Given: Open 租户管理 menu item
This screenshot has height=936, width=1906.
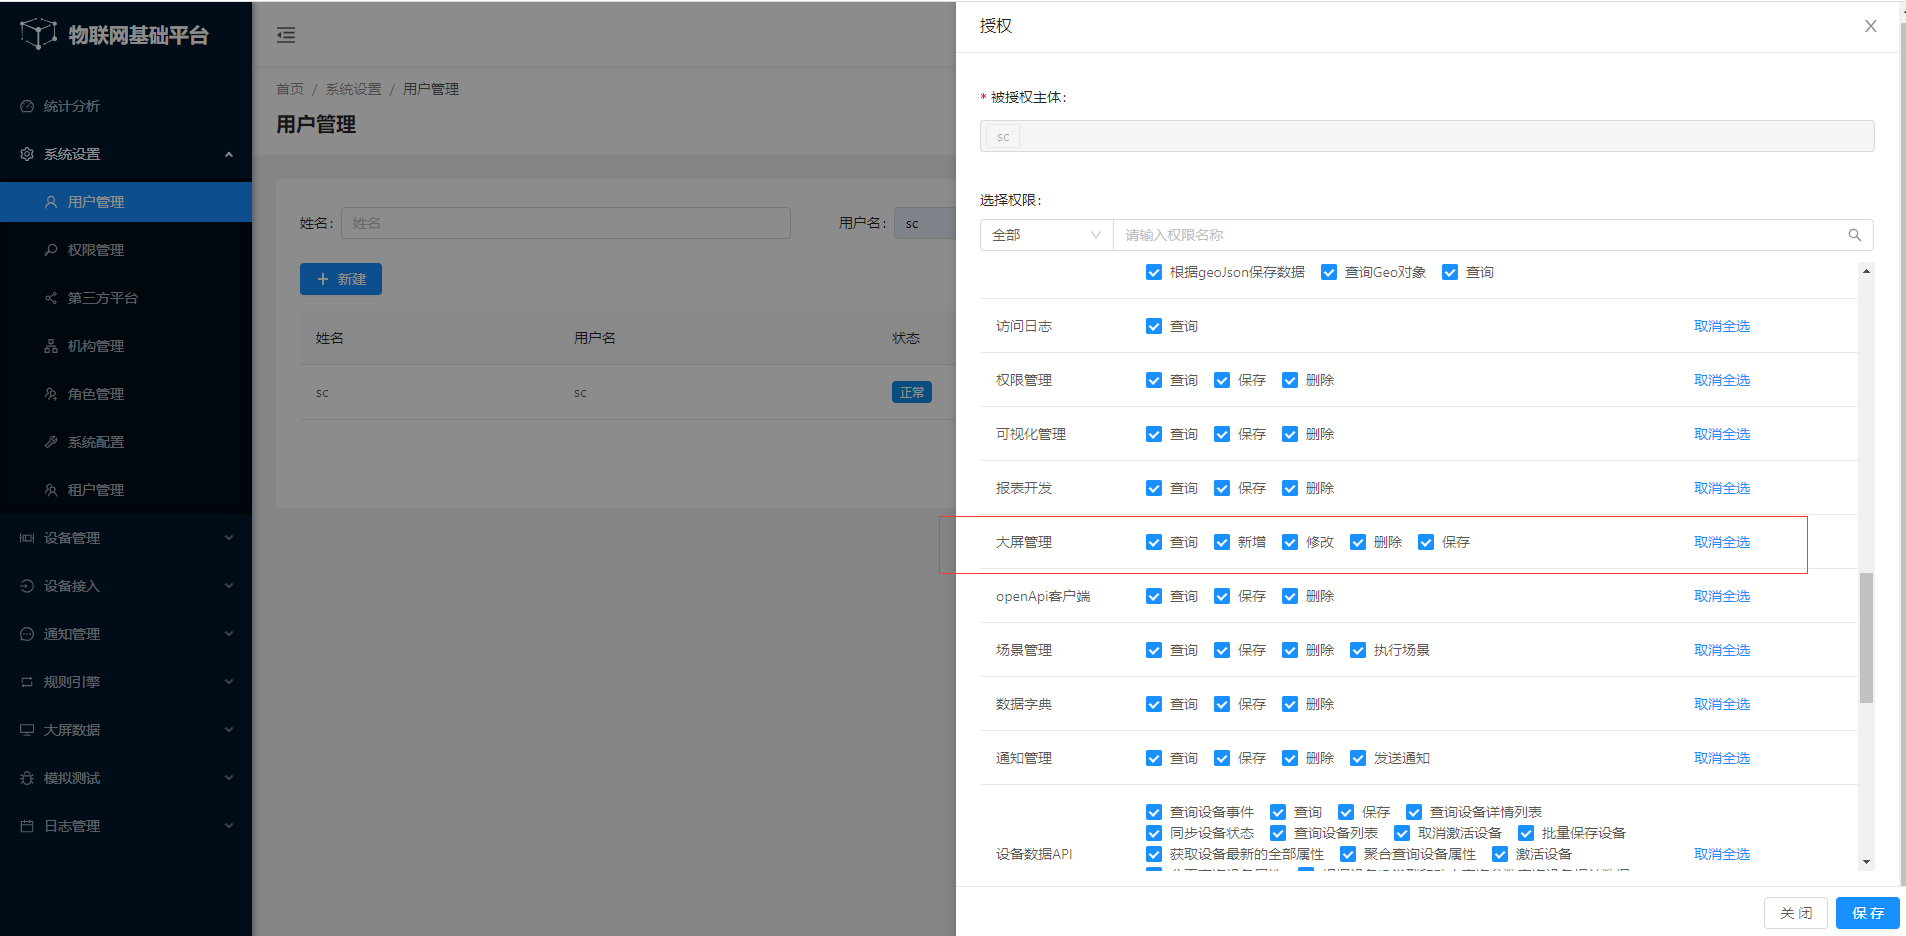Looking at the screenshot, I should coord(96,490).
